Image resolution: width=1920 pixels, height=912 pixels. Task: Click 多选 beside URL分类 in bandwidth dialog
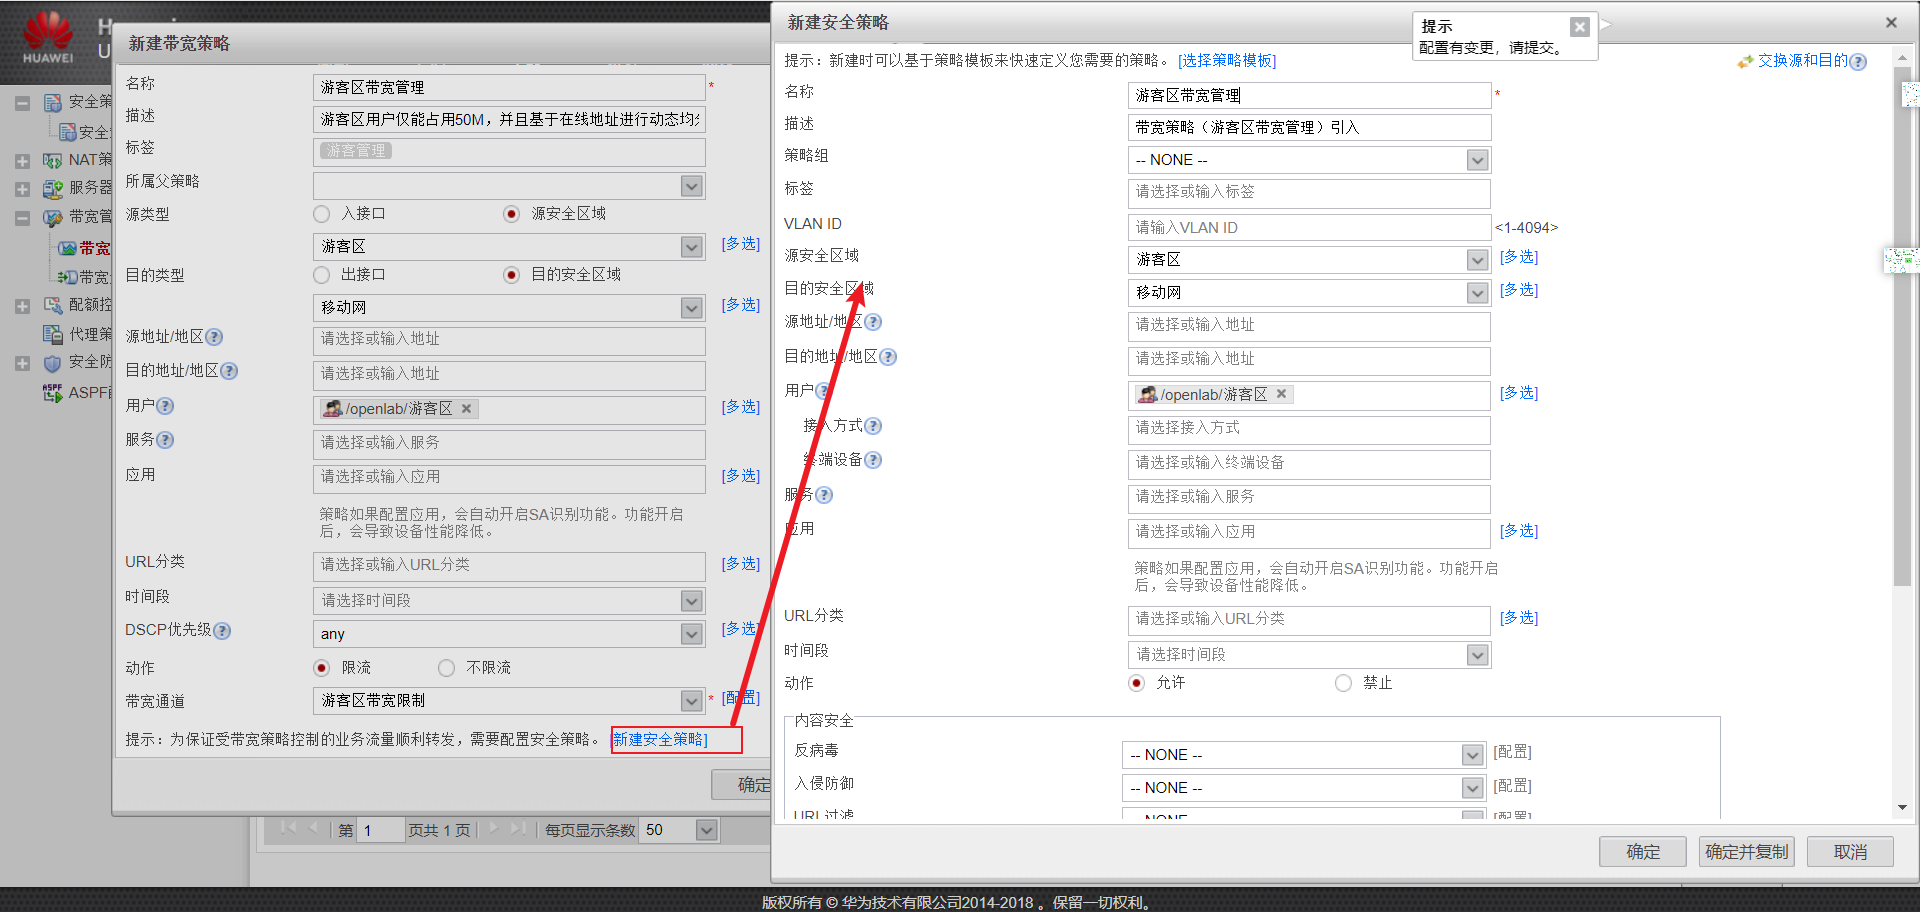[741, 564]
